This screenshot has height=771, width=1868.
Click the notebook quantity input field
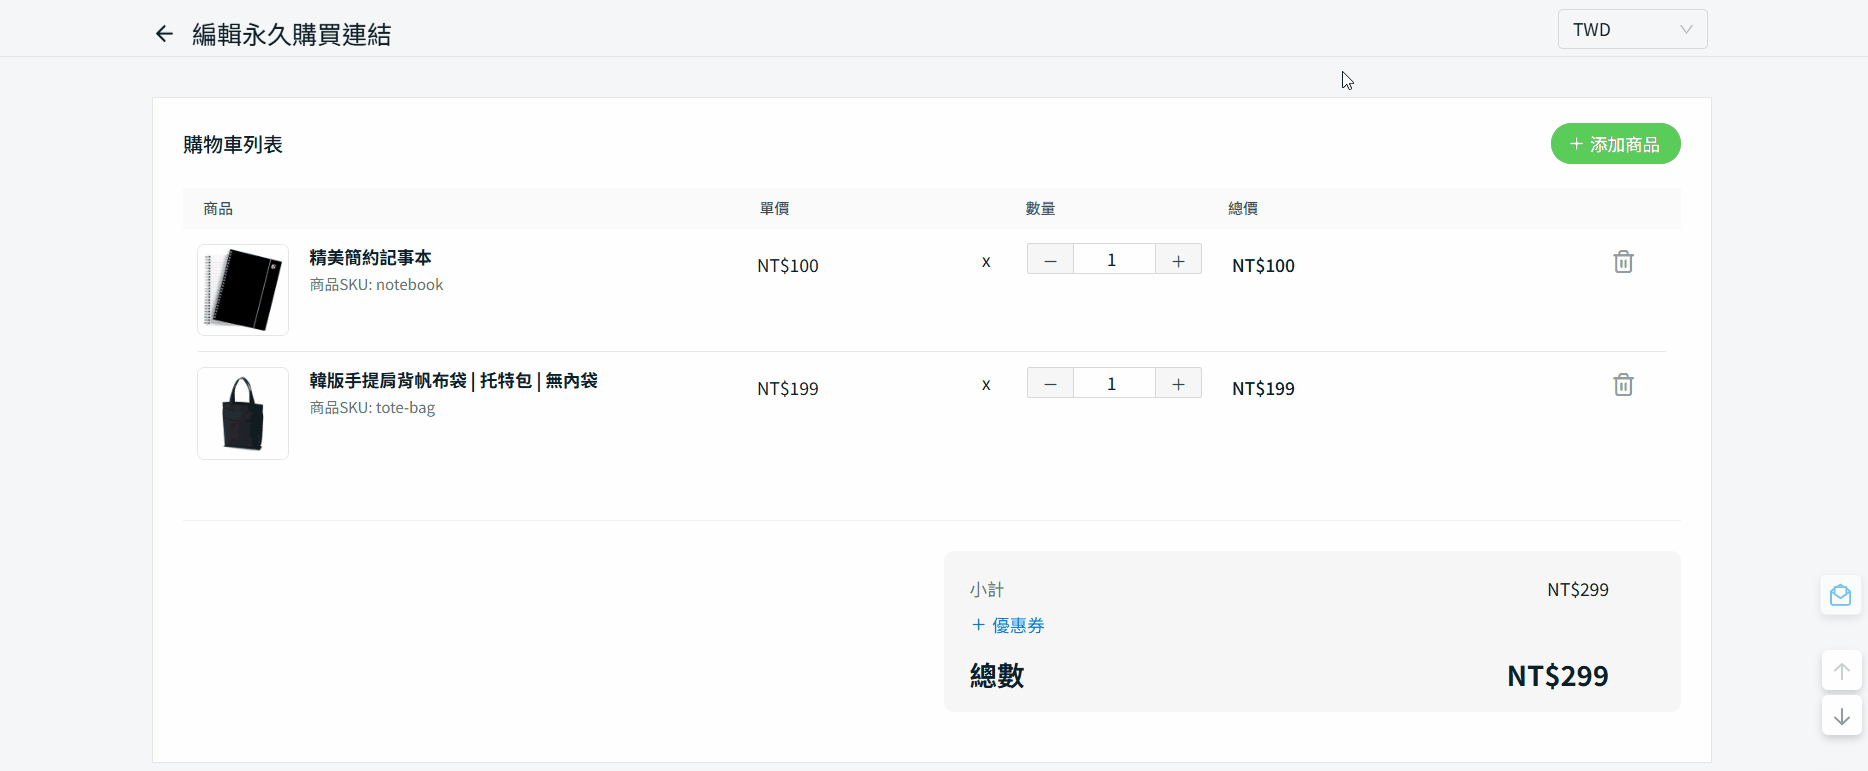tap(1113, 260)
